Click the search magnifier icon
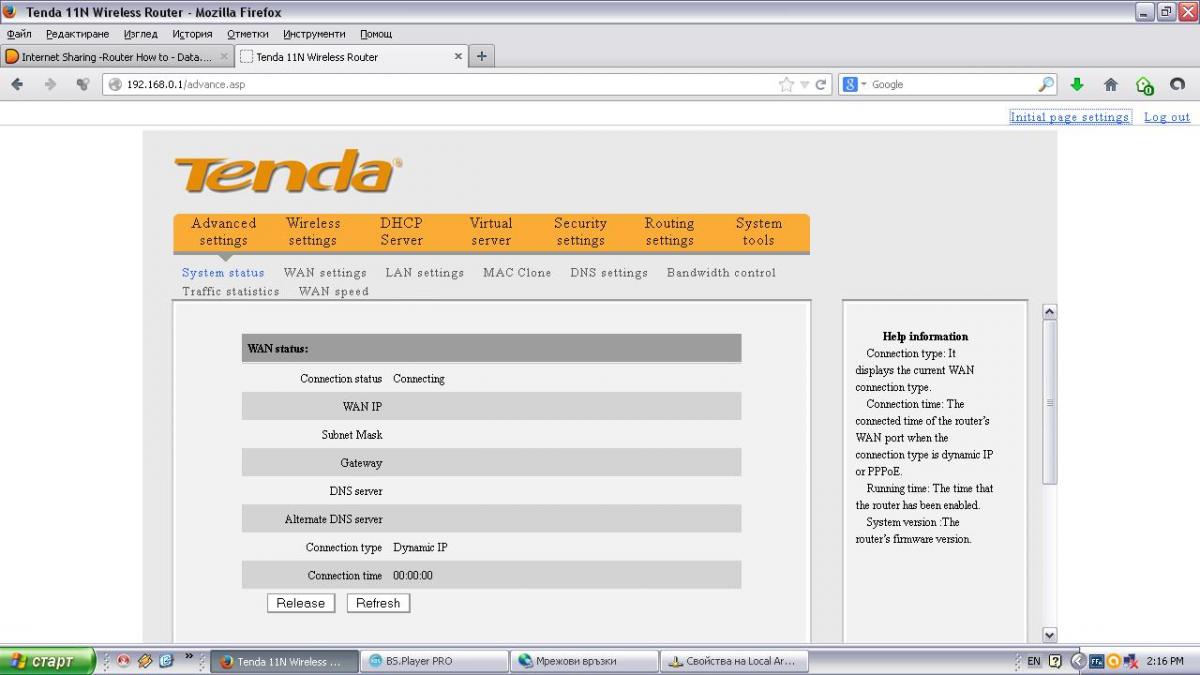 point(1046,85)
